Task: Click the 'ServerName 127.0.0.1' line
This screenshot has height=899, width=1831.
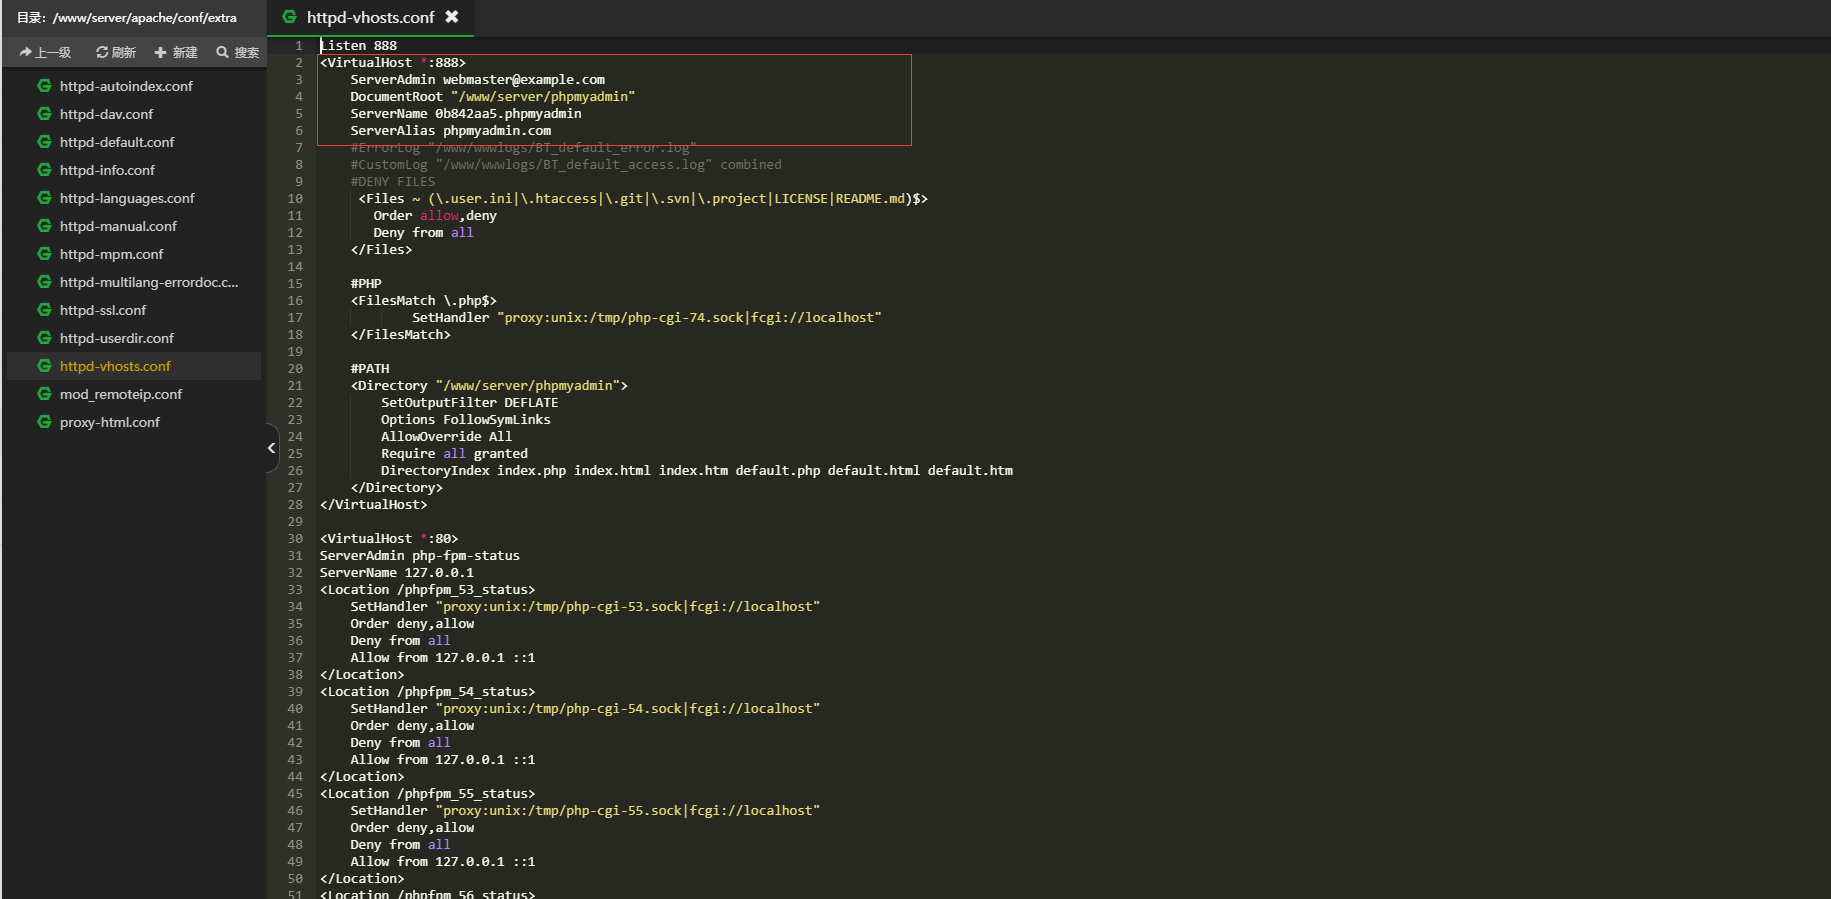Action: click(397, 573)
